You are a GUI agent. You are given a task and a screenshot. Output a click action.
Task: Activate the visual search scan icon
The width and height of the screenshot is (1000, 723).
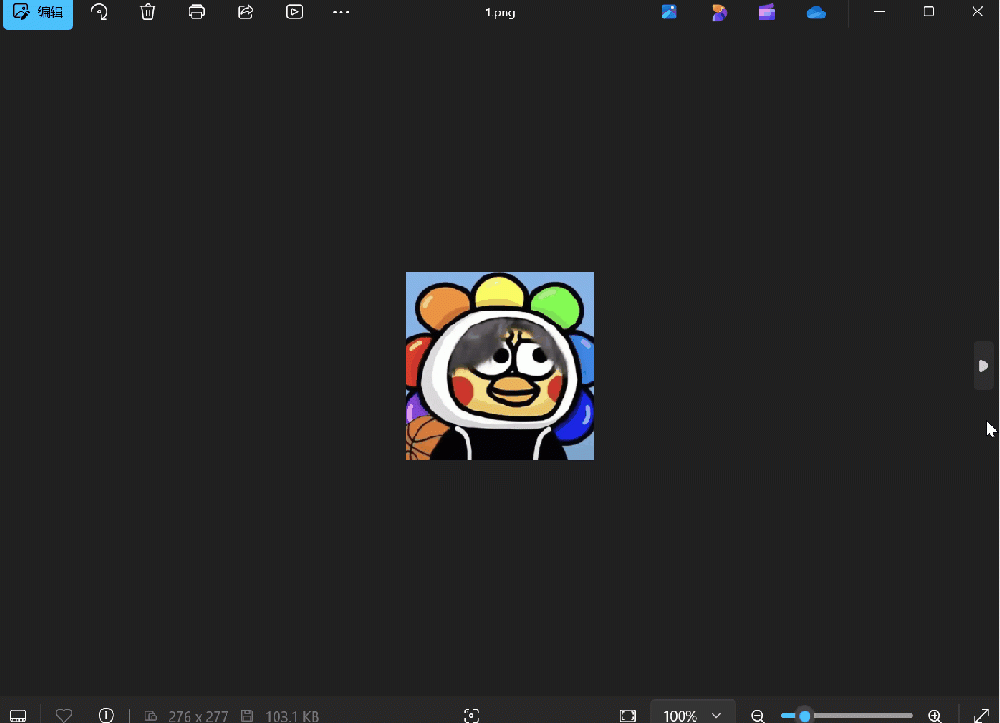(x=471, y=715)
